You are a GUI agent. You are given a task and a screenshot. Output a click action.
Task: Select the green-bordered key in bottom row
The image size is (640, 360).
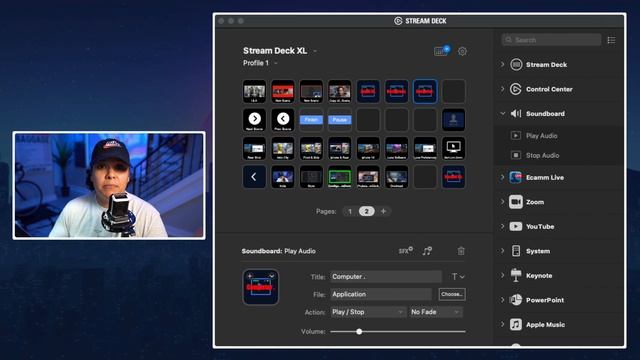340,177
